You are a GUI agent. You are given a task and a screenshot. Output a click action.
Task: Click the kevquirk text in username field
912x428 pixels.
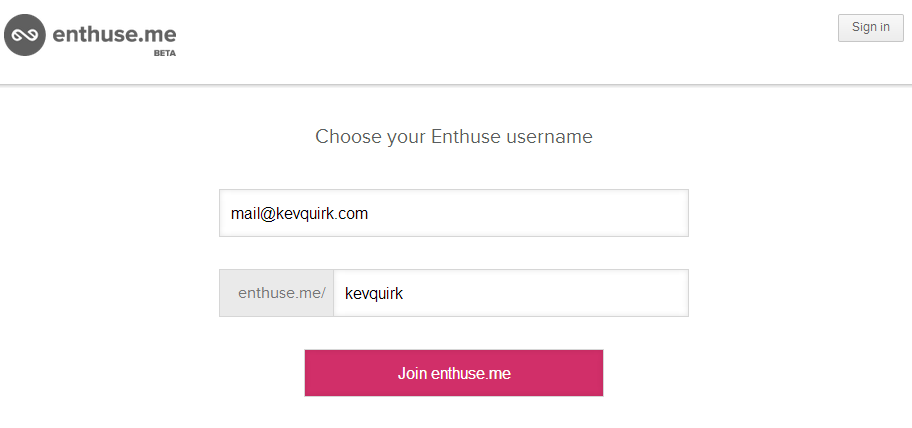pos(373,293)
